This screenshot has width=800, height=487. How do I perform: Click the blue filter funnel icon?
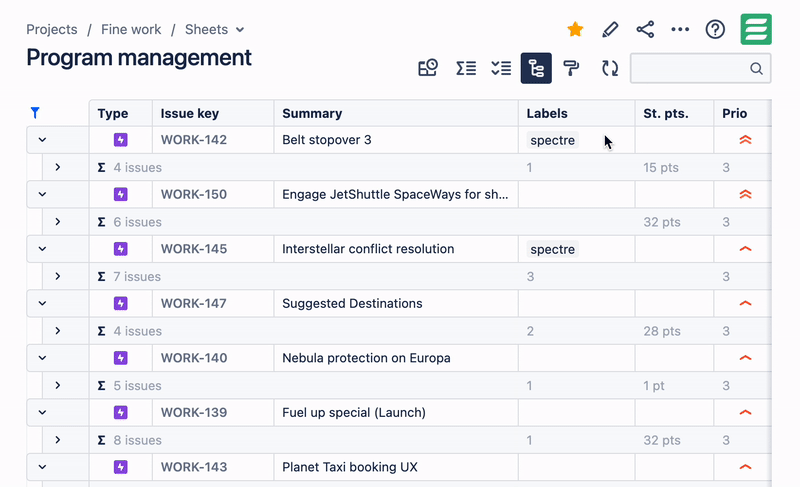[35, 113]
